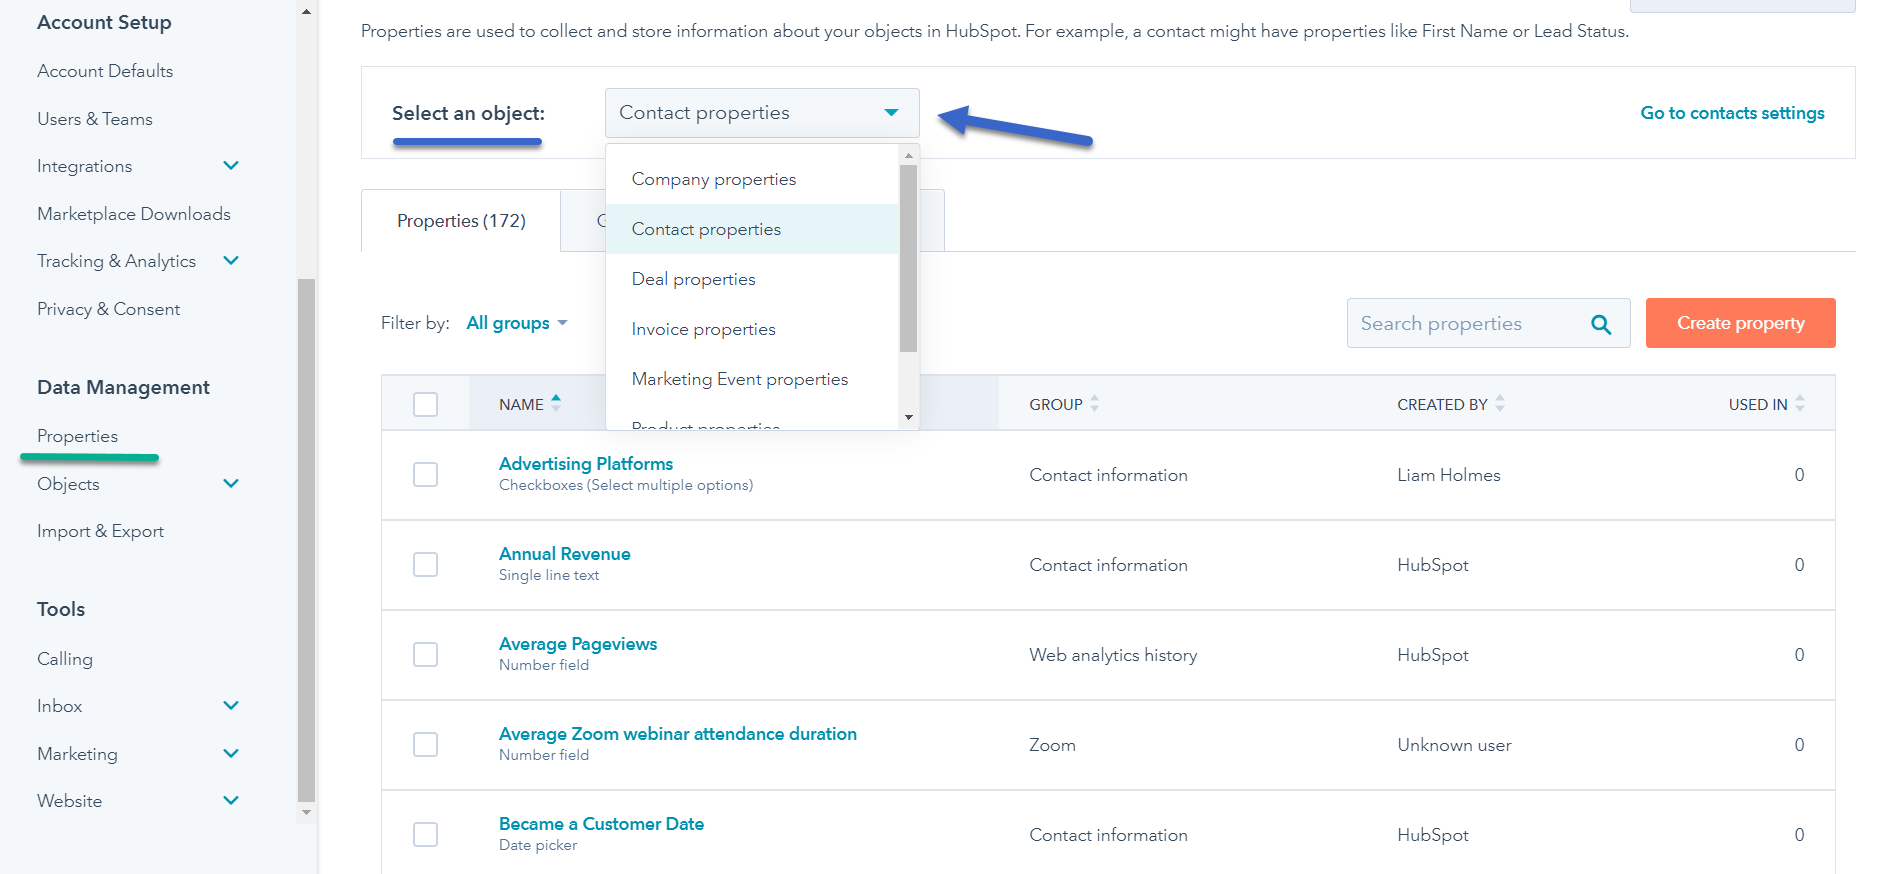
Task: Check the select-all properties checkbox
Action: (x=426, y=404)
